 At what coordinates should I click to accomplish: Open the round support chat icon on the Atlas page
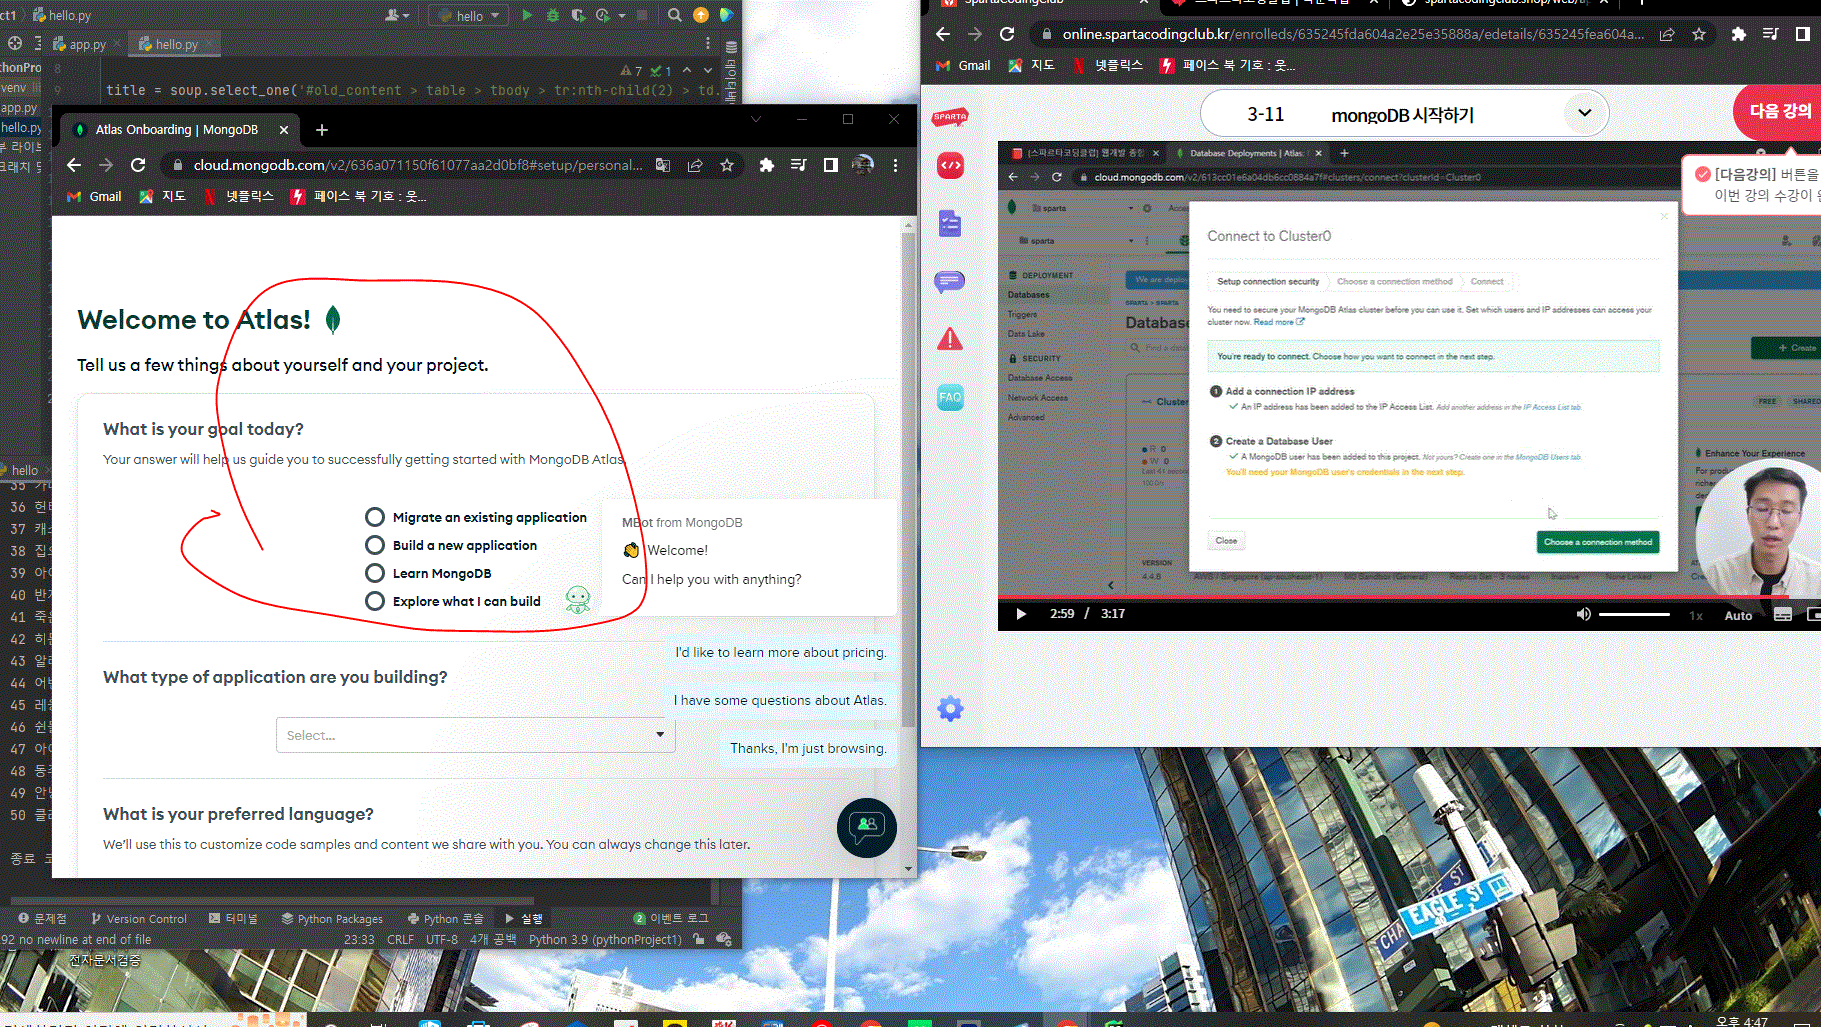(866, 827)
